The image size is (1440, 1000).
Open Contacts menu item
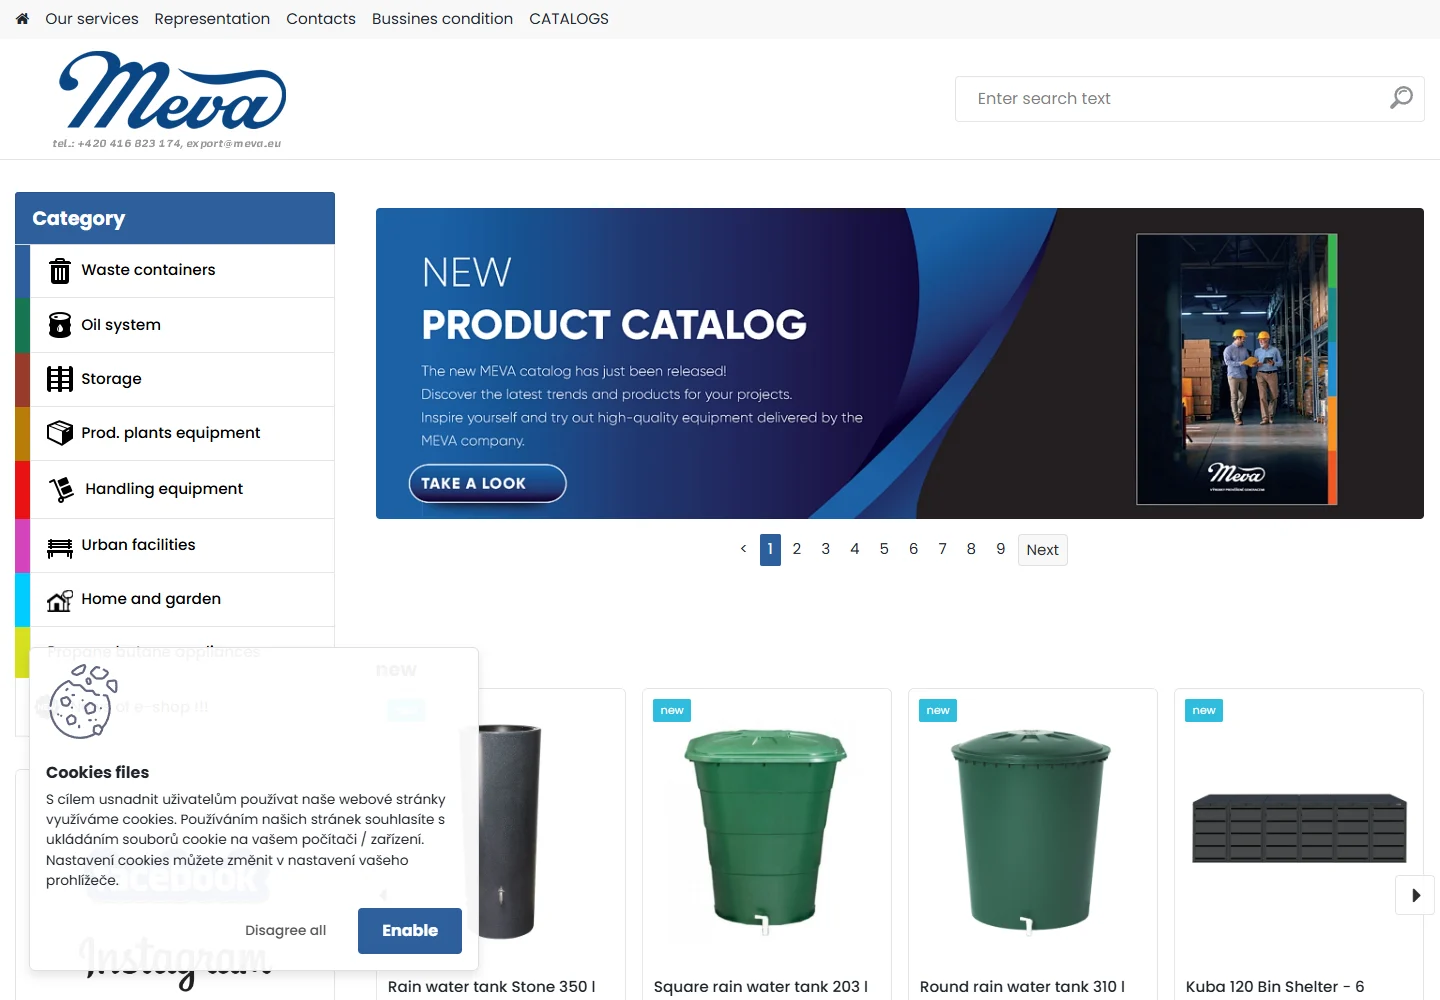321,19
